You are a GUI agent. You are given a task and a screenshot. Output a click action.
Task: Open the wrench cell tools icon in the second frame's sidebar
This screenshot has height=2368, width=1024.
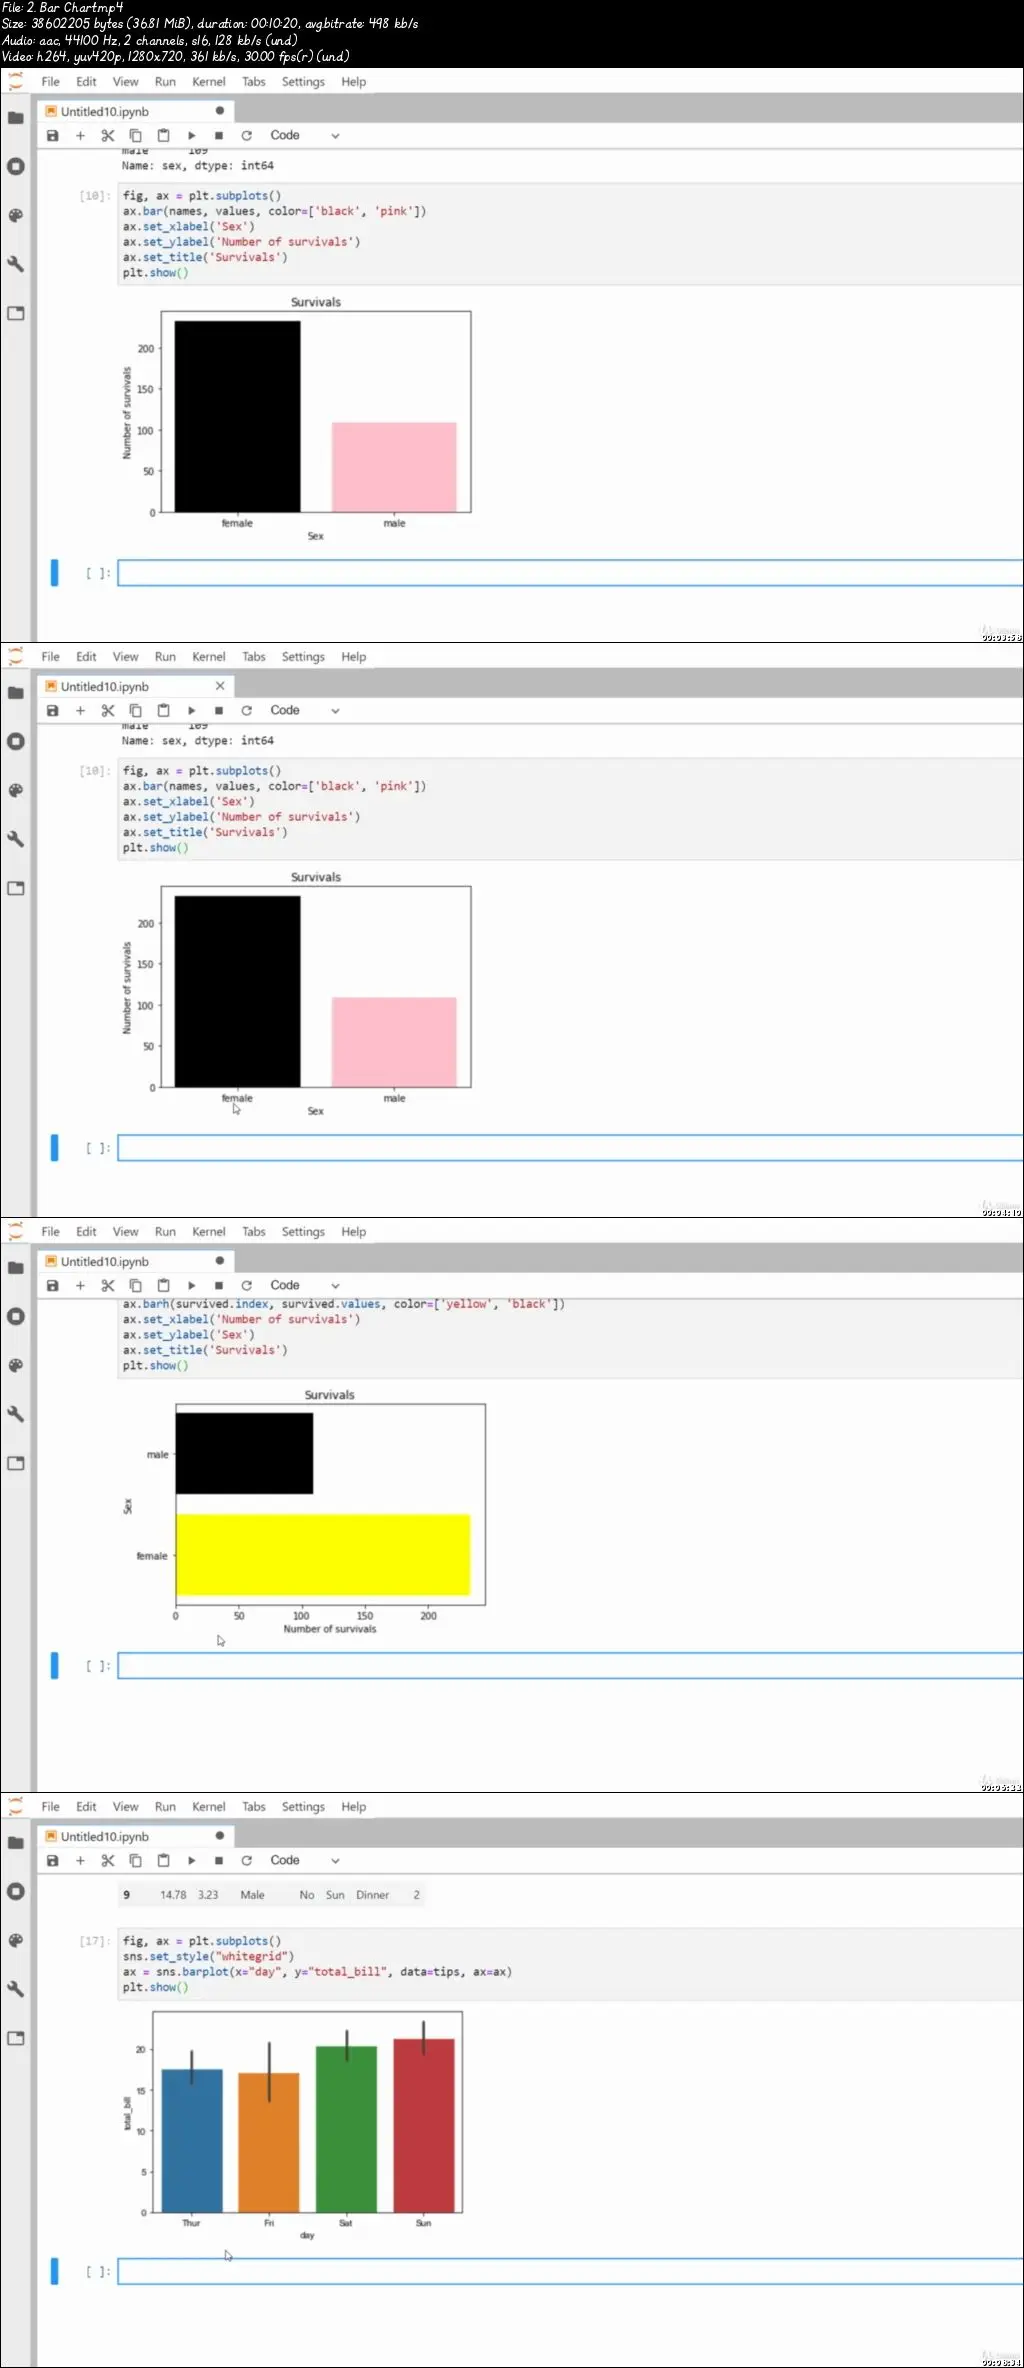(16, 839)
